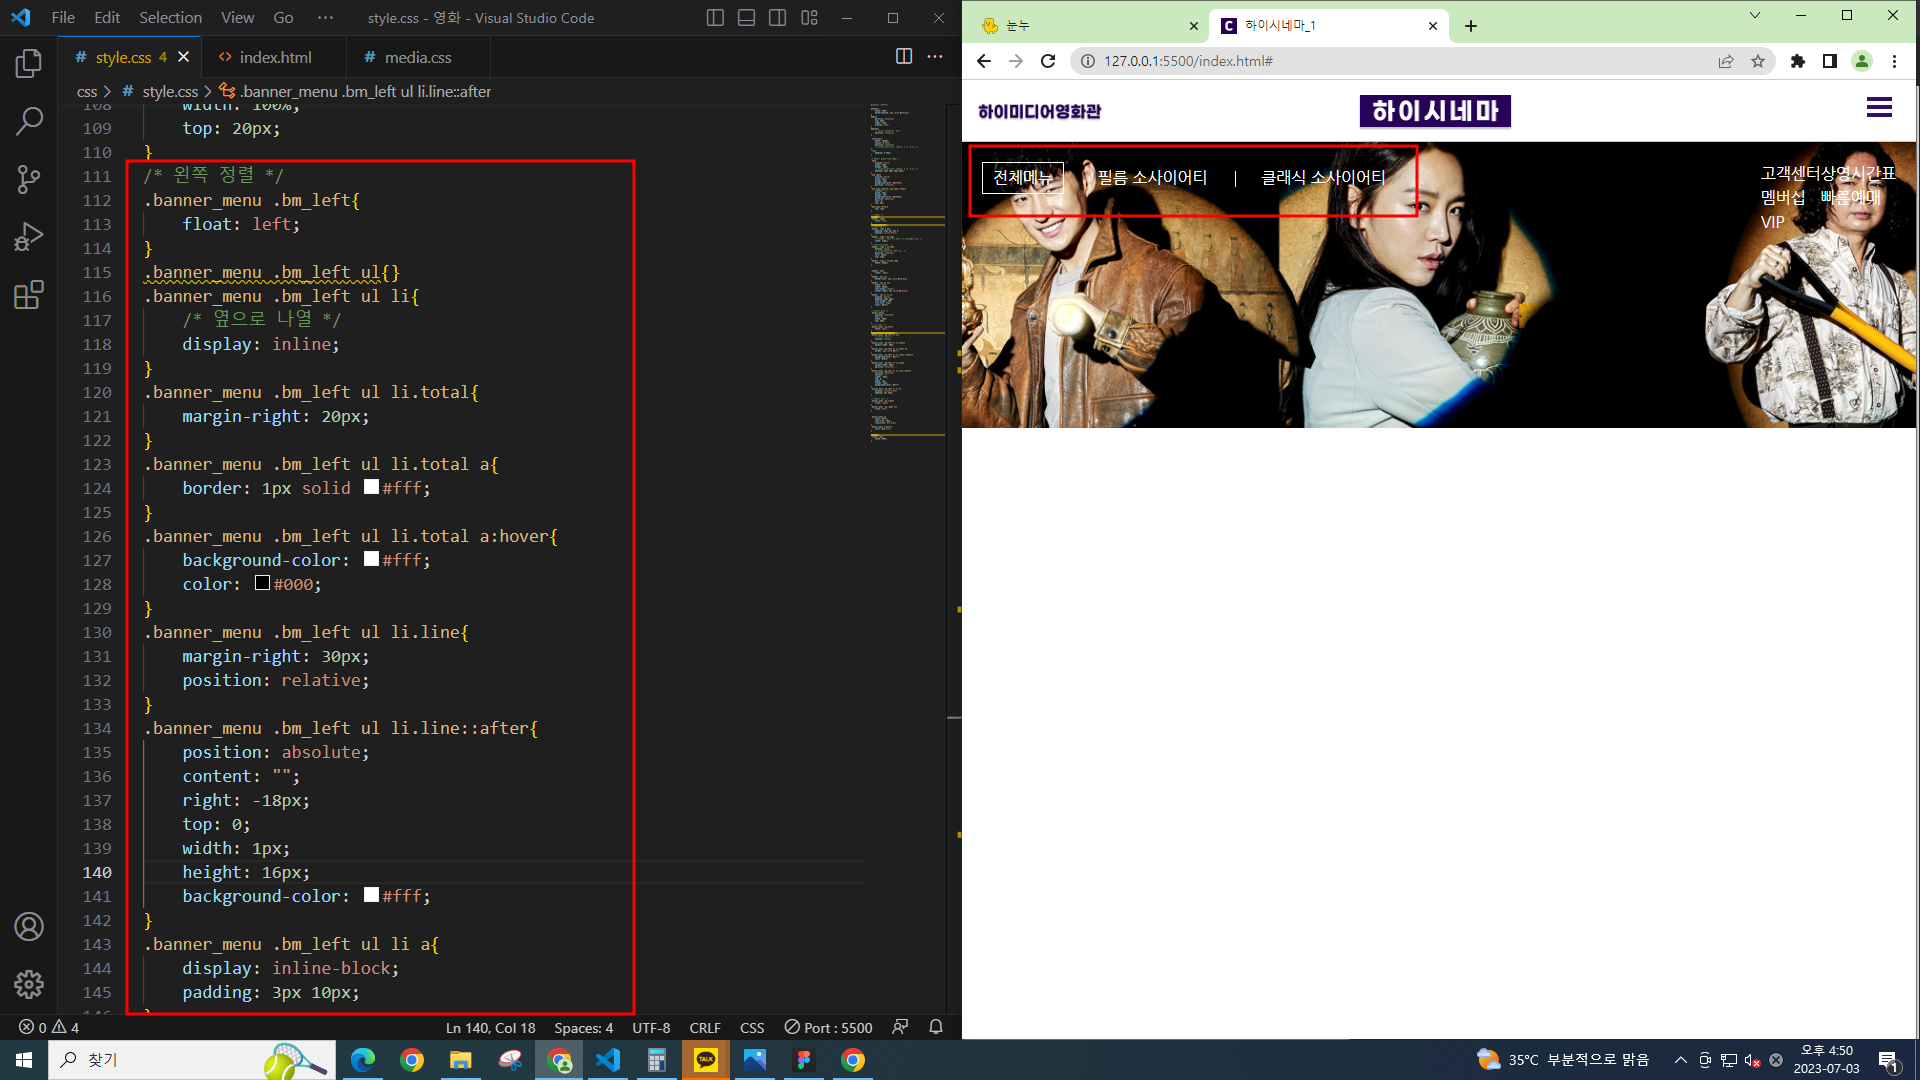1920x1080 pixels.
Task: Open the Selection menu
Action: [170, 18]
